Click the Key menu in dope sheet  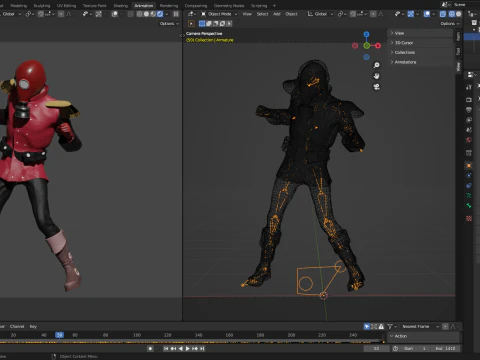pyautogui.click(x=33, y=326)
